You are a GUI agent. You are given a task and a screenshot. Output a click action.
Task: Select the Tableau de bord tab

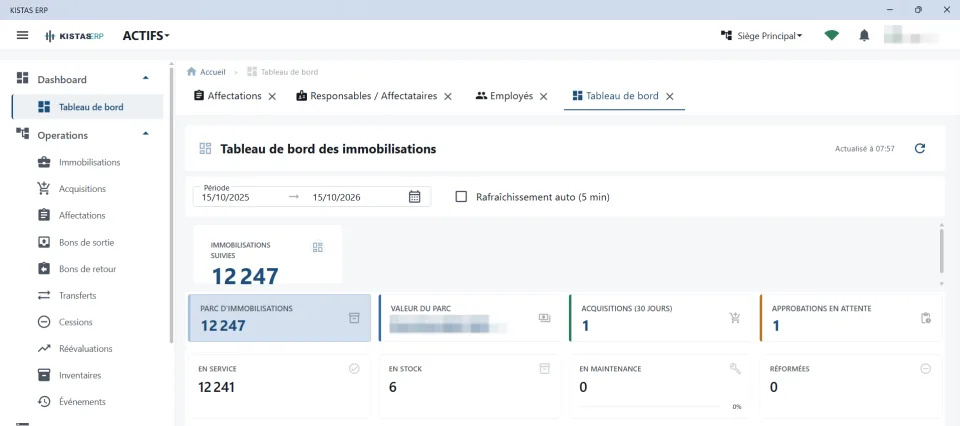[x=615, y=96]
